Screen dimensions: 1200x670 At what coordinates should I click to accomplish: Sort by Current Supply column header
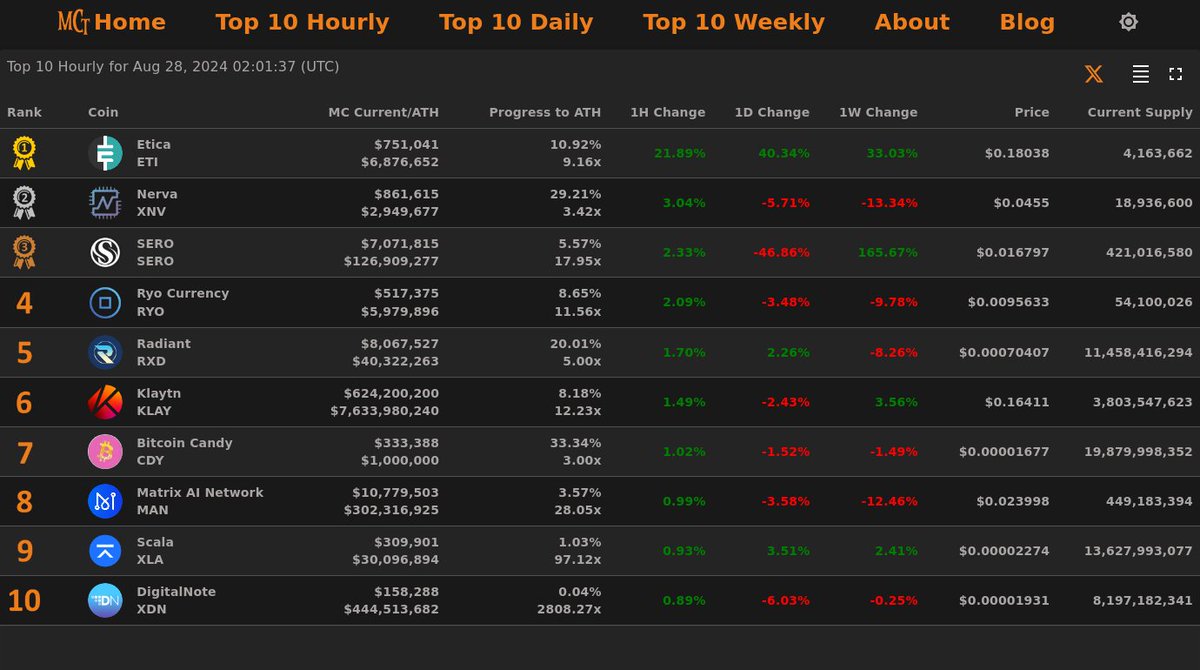(1140, 113)
